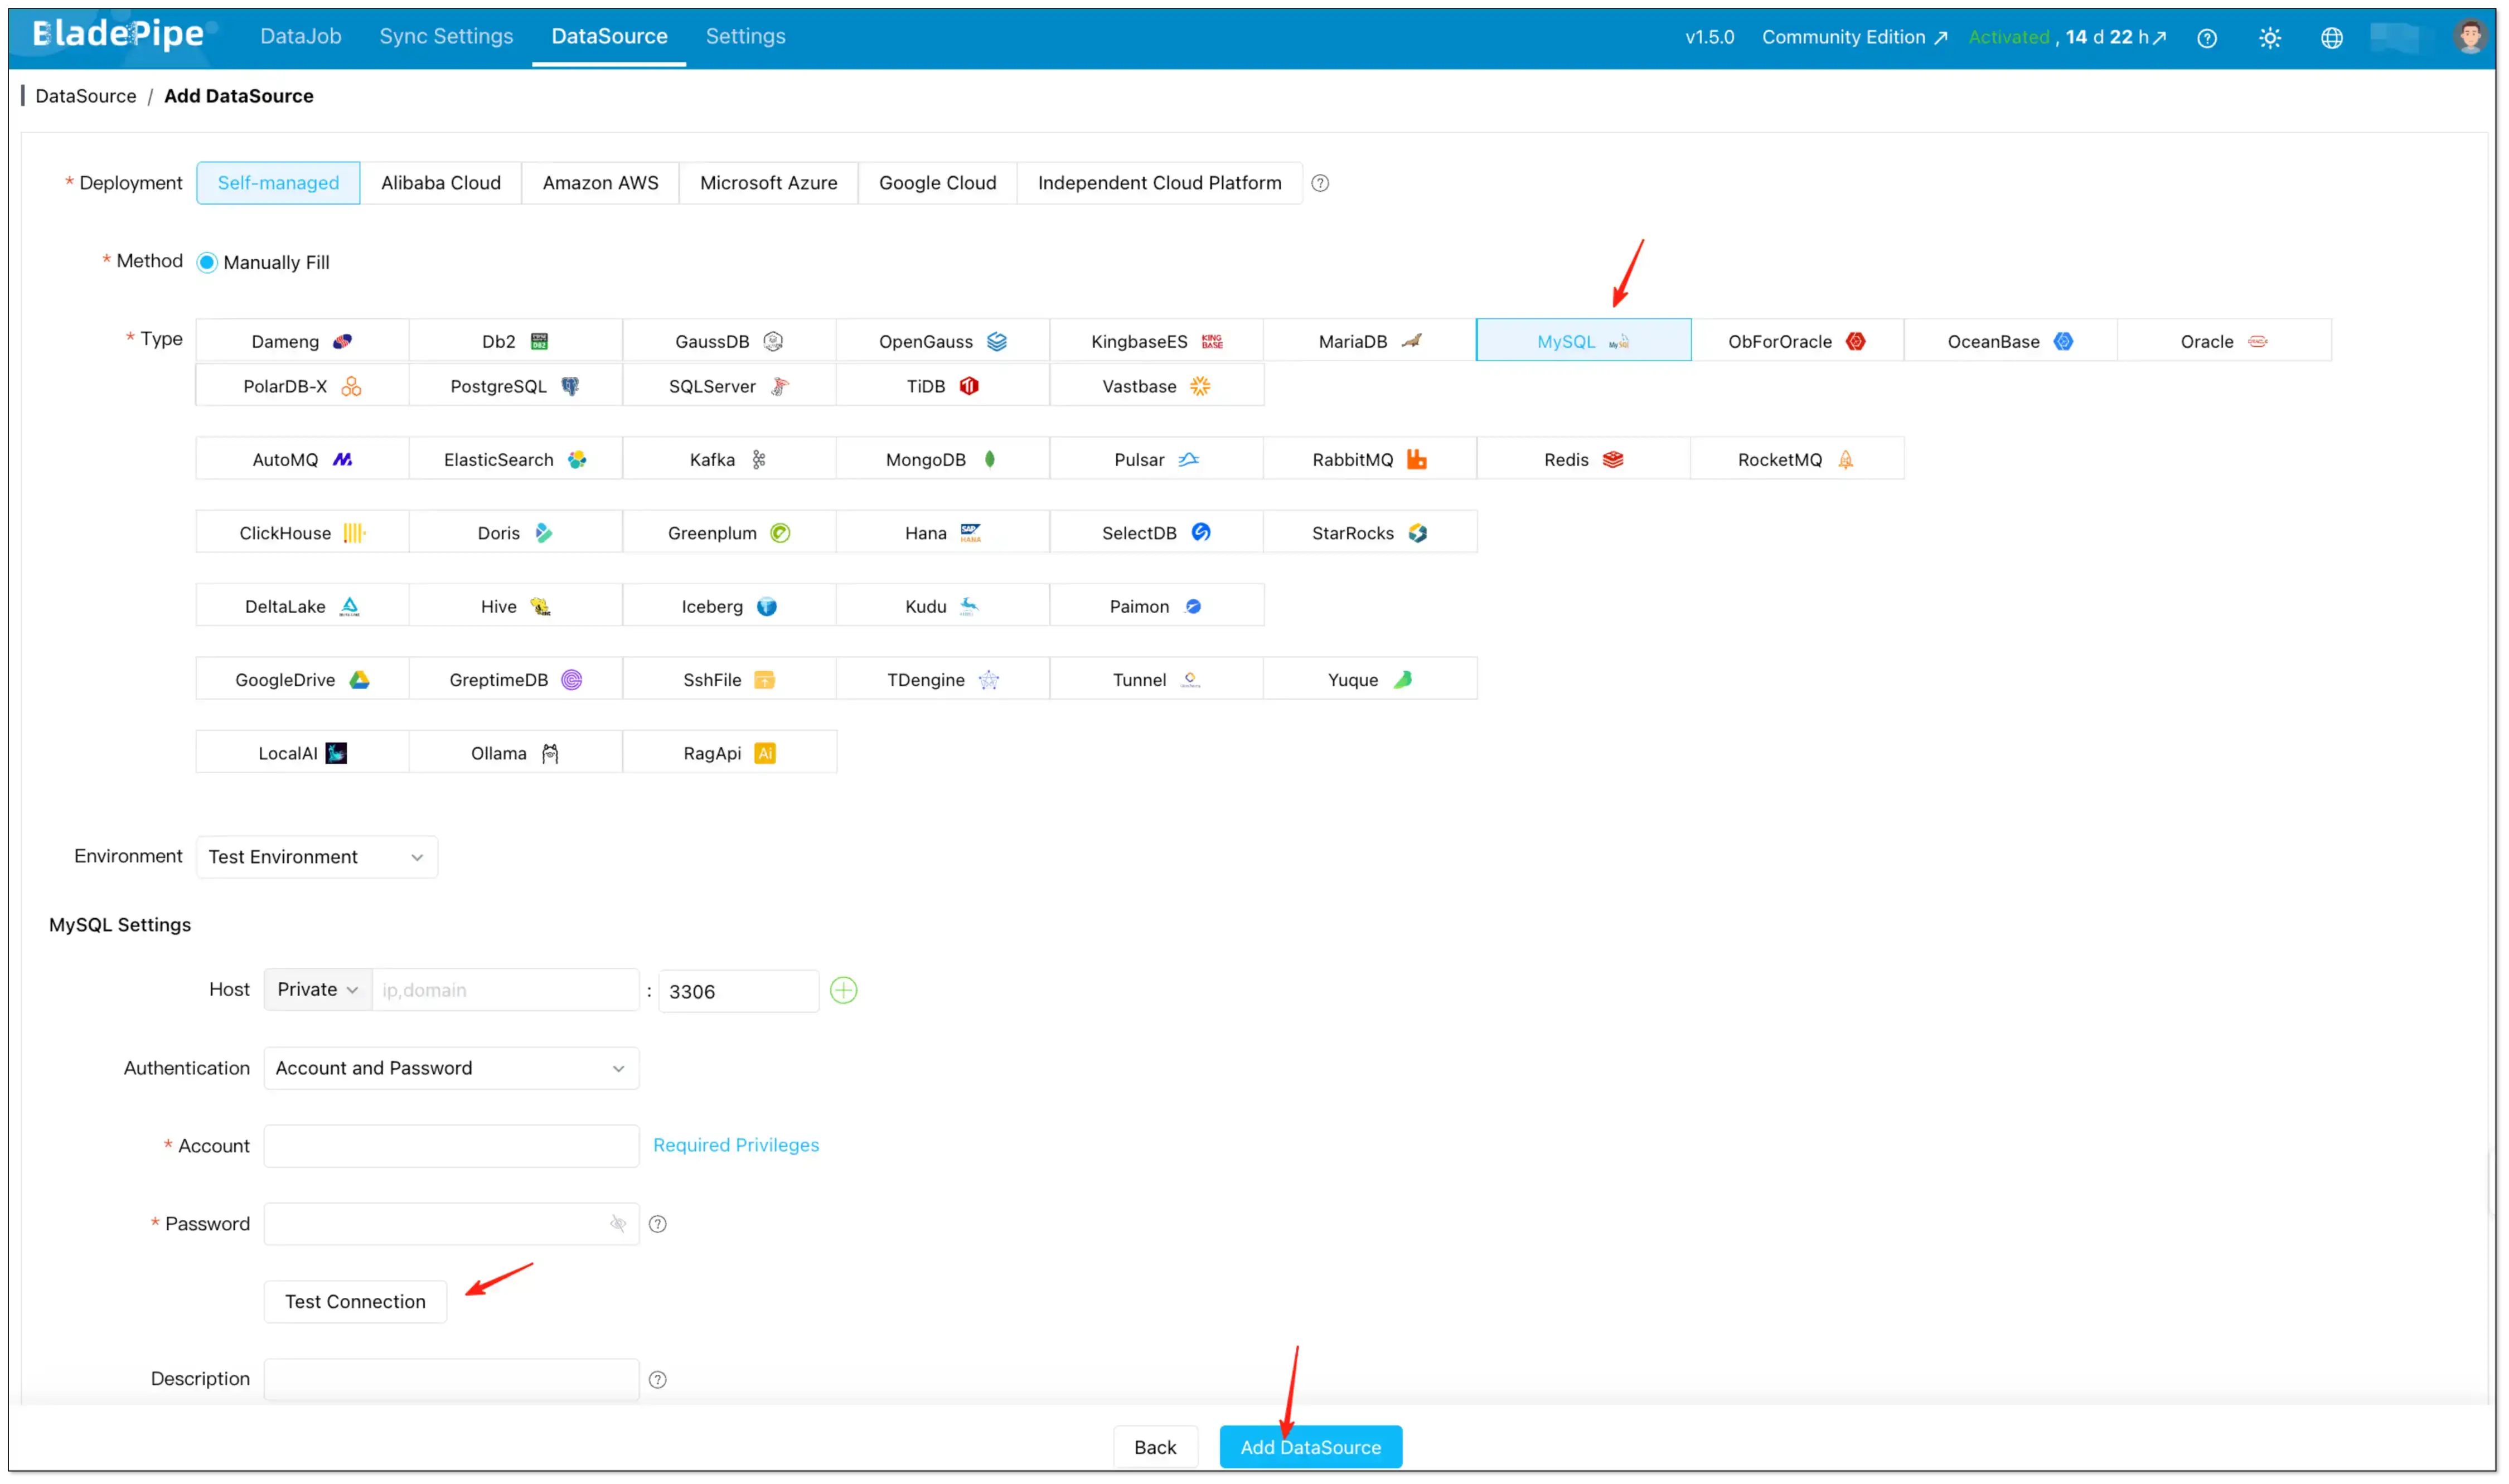The image size is (2509, 1484).
Task: Click the Password input field
Action: pyautogui.click(x=451, y=1225)
